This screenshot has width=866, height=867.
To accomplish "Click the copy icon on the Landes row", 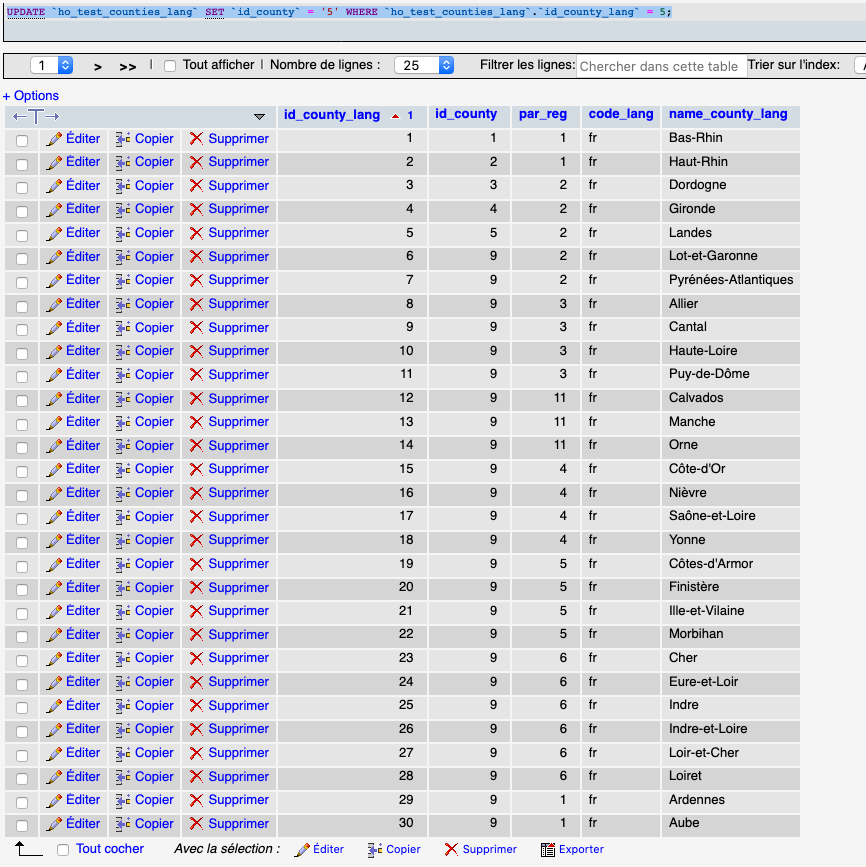I will coord(123,233).
